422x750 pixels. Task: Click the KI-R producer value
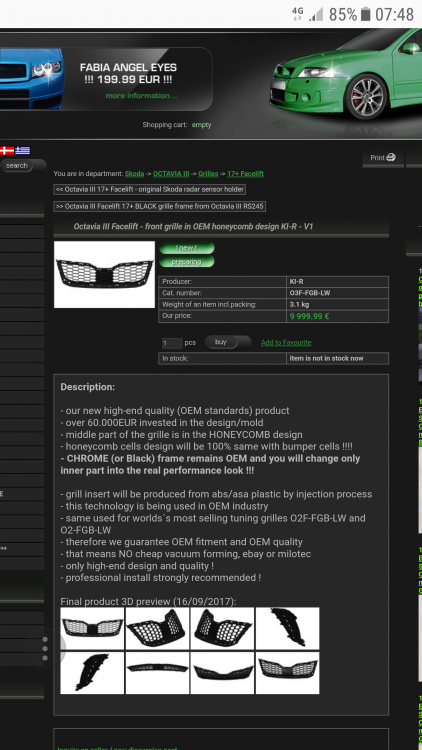296,282
